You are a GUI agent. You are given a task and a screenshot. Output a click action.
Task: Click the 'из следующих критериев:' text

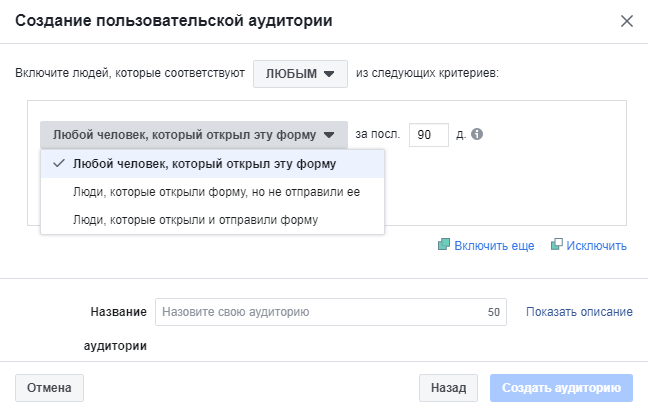pyautogui.click(x=427, y=73)
